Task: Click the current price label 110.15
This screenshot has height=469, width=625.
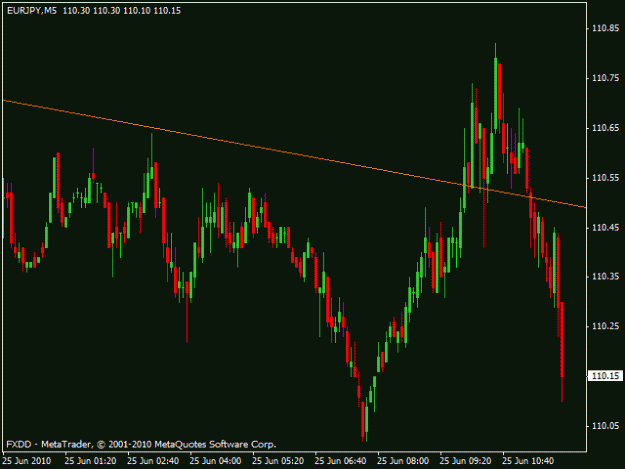Action: (605, 376)
